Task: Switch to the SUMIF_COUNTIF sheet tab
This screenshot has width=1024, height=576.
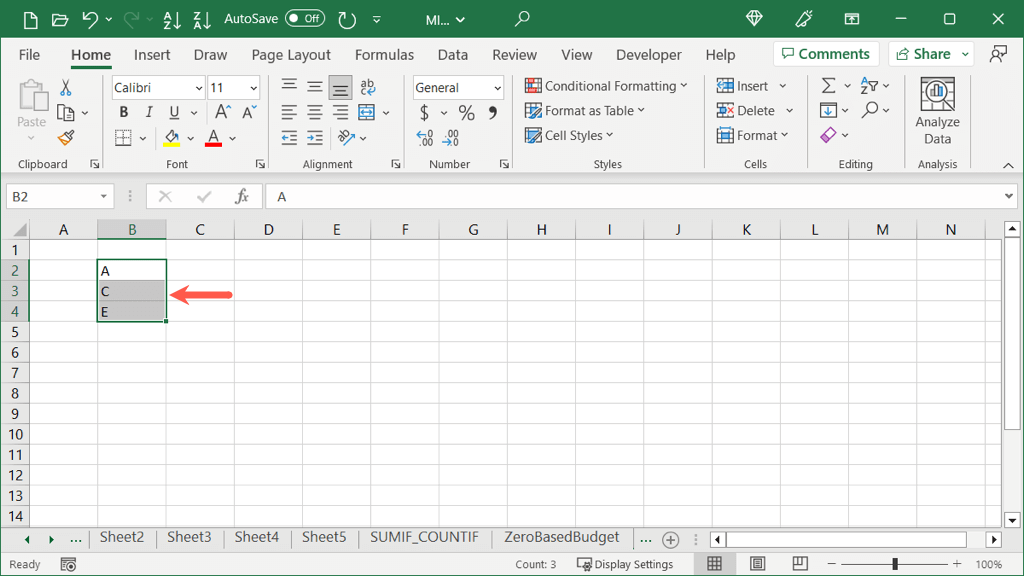Action: (x=424, y=538)
